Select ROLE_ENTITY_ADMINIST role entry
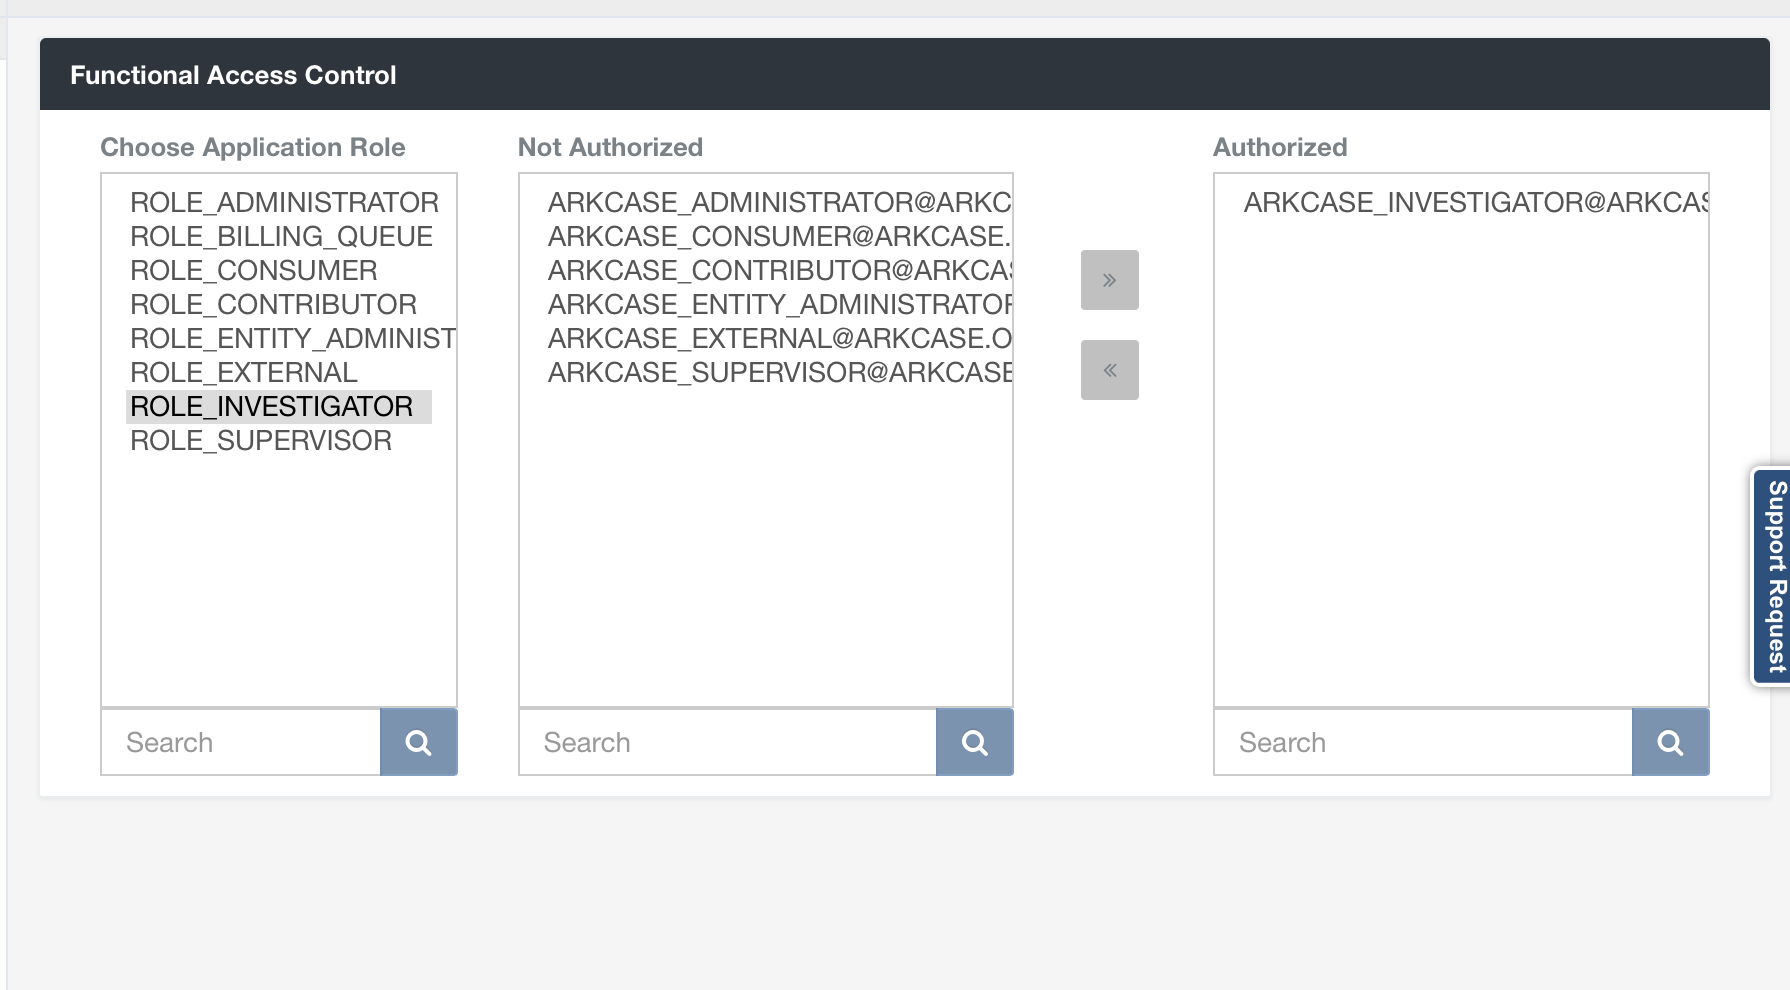1790x990 pixels. (x=293, y=338)
